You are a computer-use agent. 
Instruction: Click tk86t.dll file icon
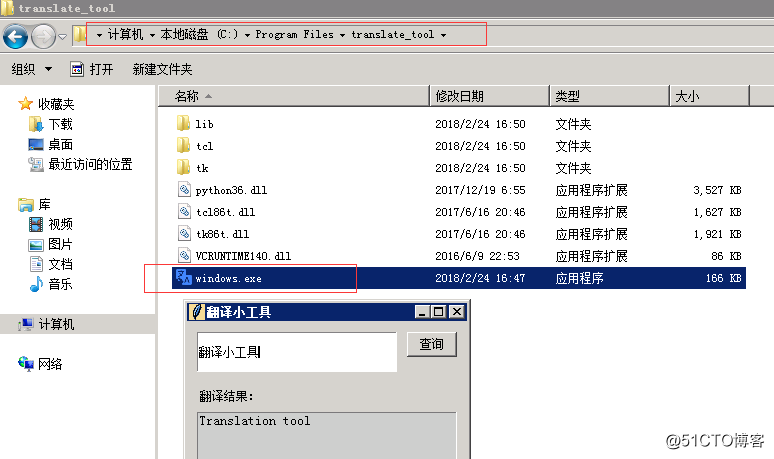tap(184, 233)
